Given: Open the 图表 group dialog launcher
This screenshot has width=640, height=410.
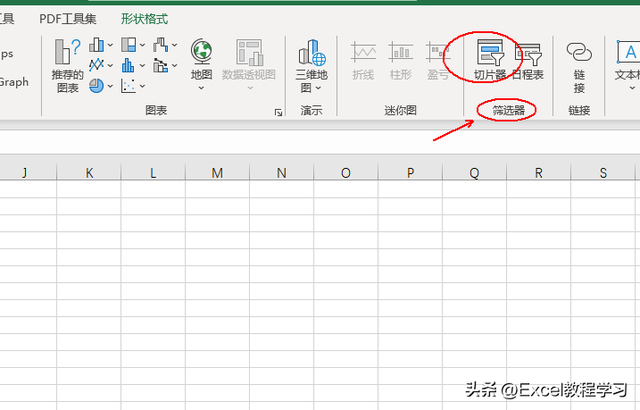Looking at the screenshot, I should 278,113.
